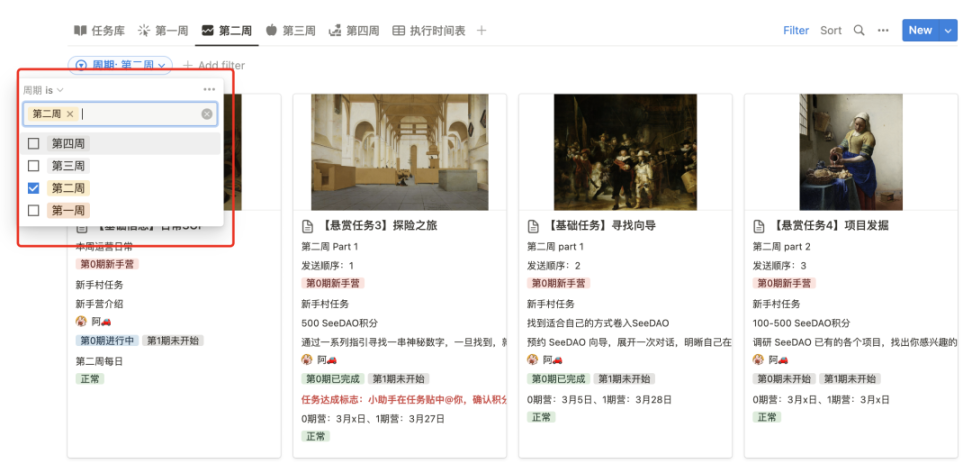Click red 任务达成标志 text

point(404,400)
